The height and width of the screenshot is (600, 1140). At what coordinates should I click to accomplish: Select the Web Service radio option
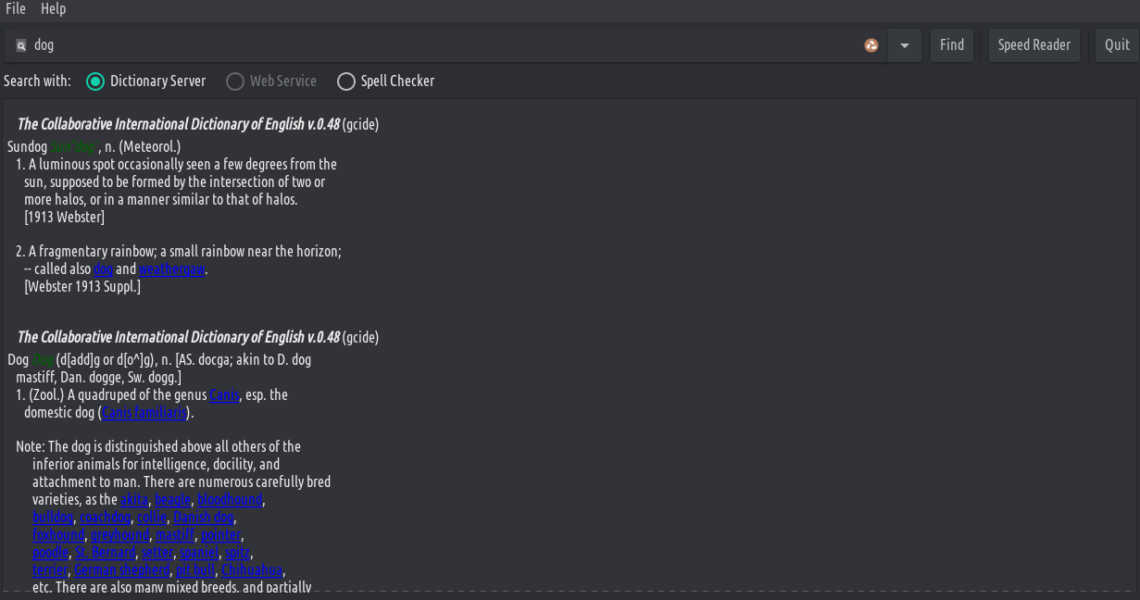[236, 81]
